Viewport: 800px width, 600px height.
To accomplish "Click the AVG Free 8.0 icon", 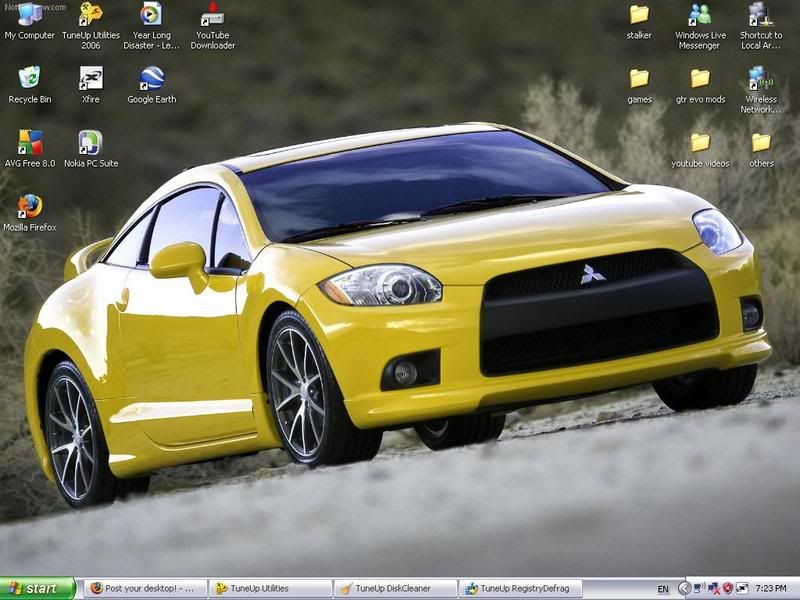I will (x=30, y=142).
